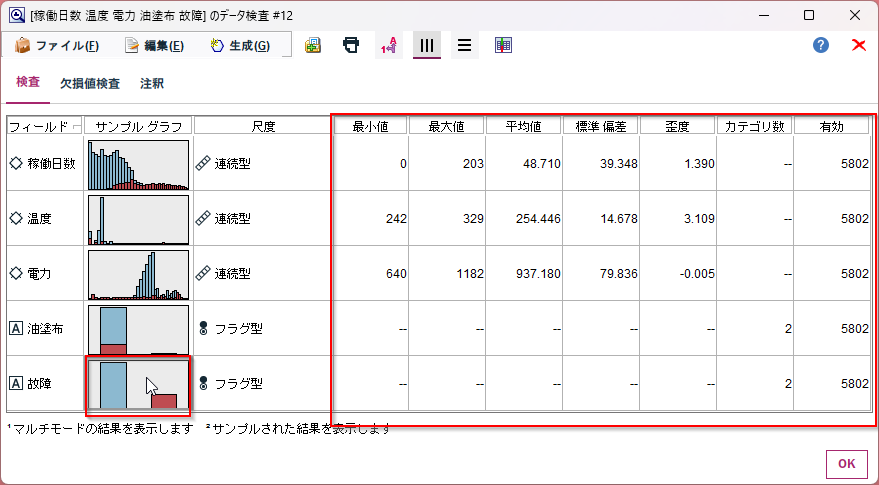Click the flag type icon in 故障 row
The image size is (879, 485).
[x=203, y=384]
